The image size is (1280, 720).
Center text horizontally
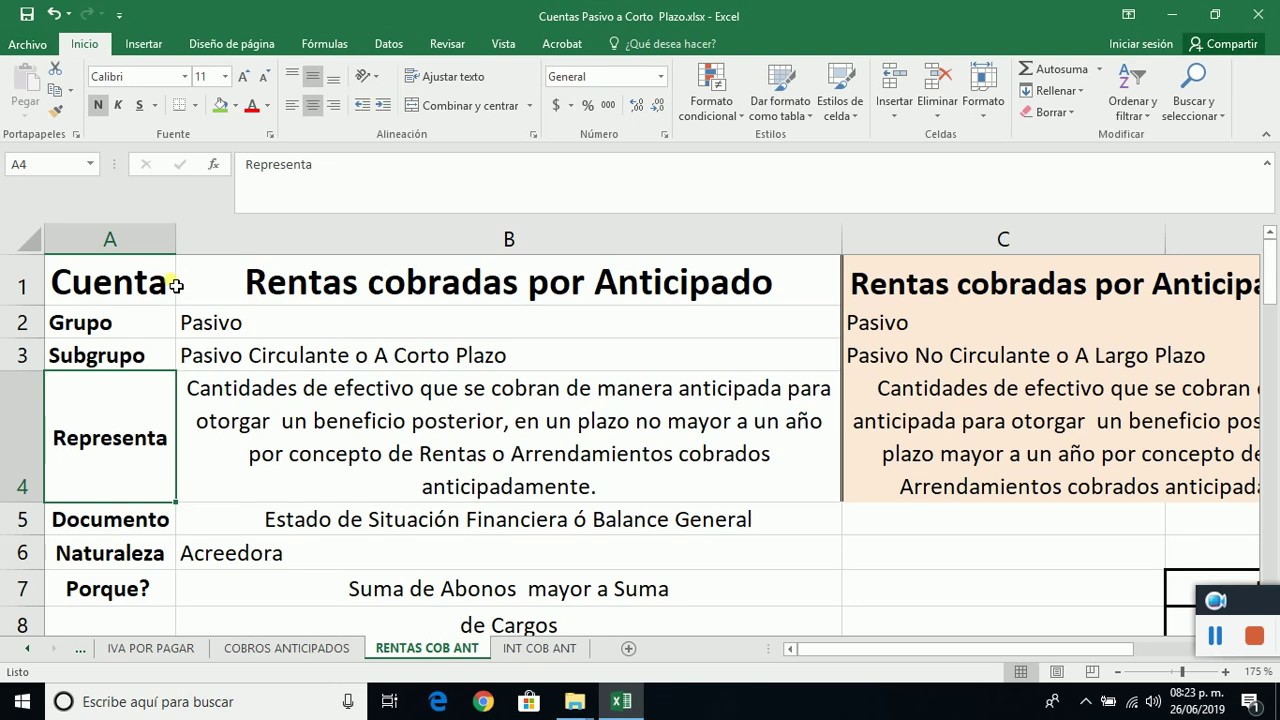click(313, 105)
